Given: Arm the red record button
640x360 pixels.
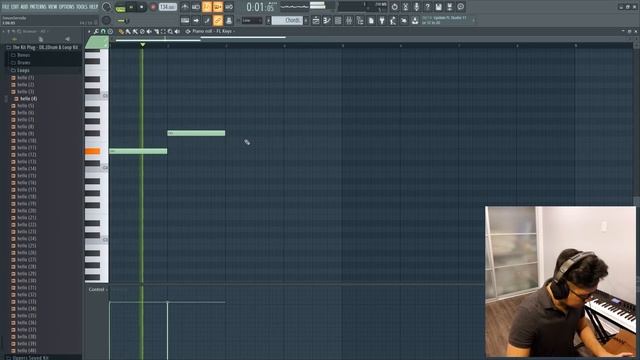Looking at the screenshot, I should click(x=153, y=7).
